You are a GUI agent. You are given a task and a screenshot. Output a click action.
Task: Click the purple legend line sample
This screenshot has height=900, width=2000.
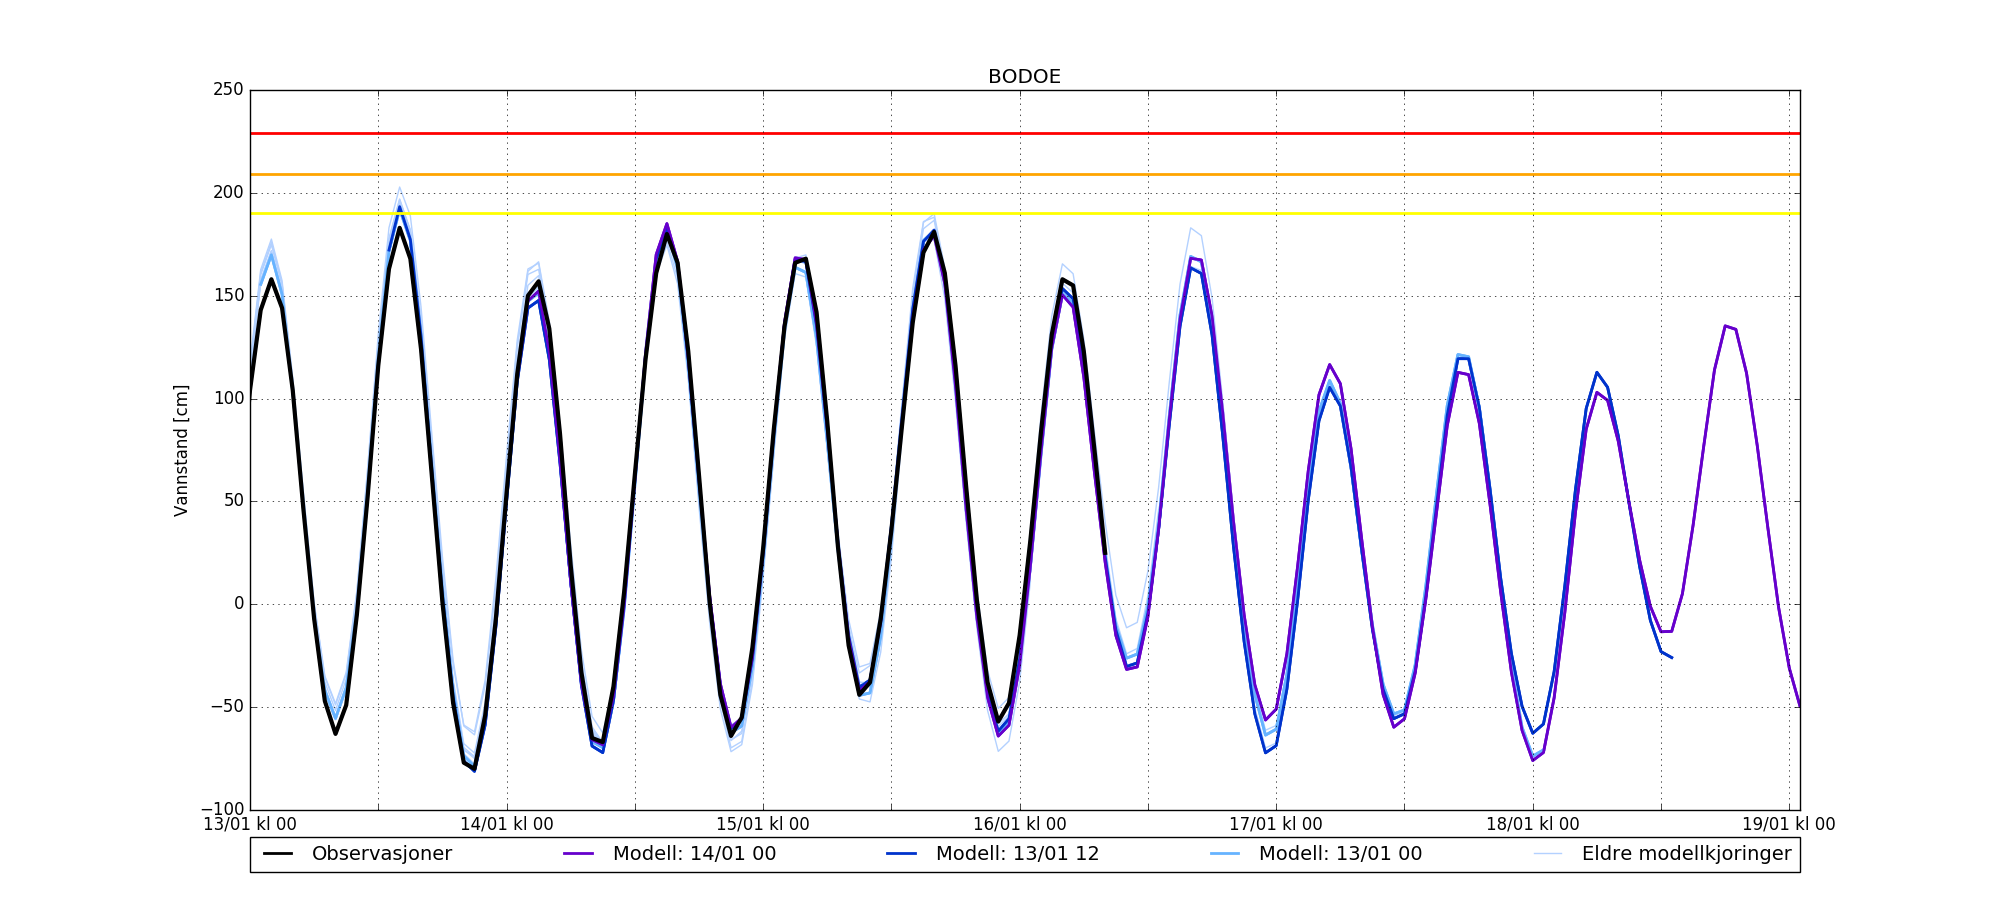(x=579, y=854)
